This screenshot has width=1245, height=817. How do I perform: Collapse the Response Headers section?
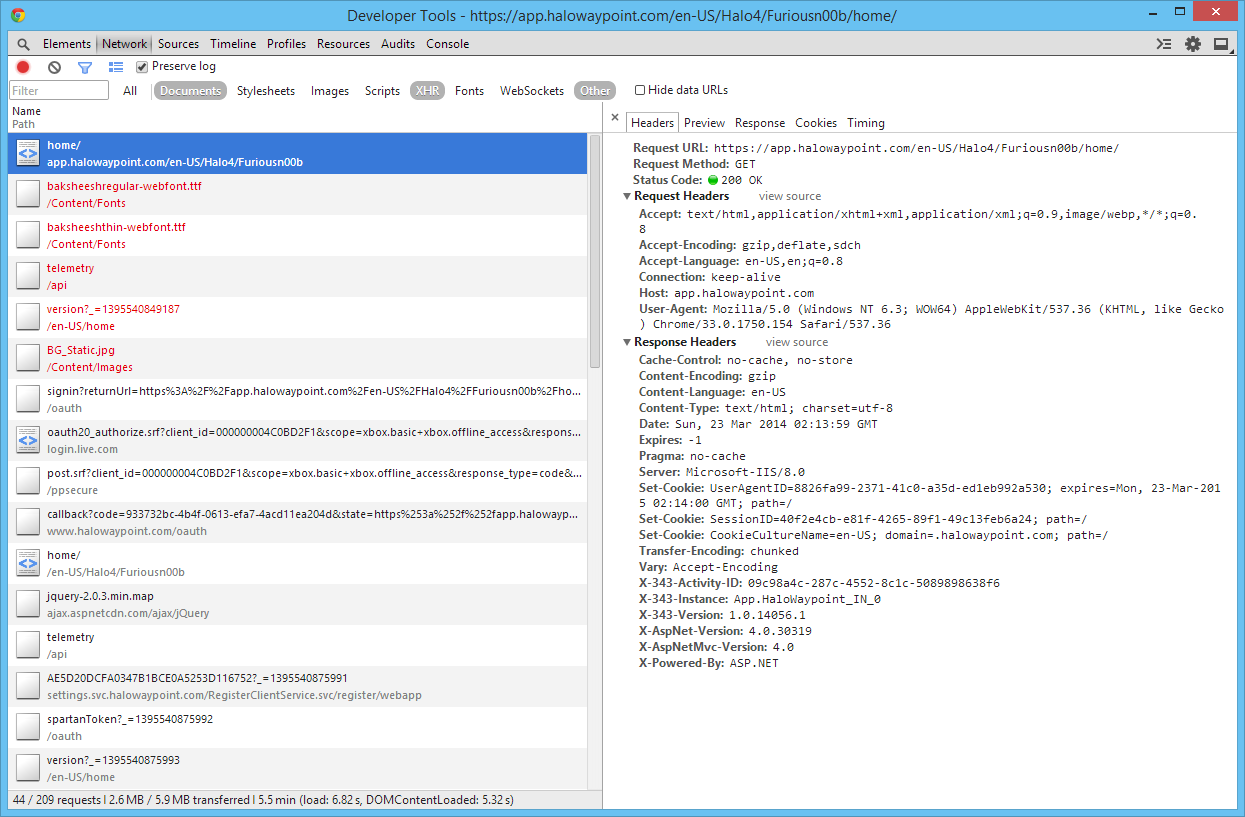627,343
